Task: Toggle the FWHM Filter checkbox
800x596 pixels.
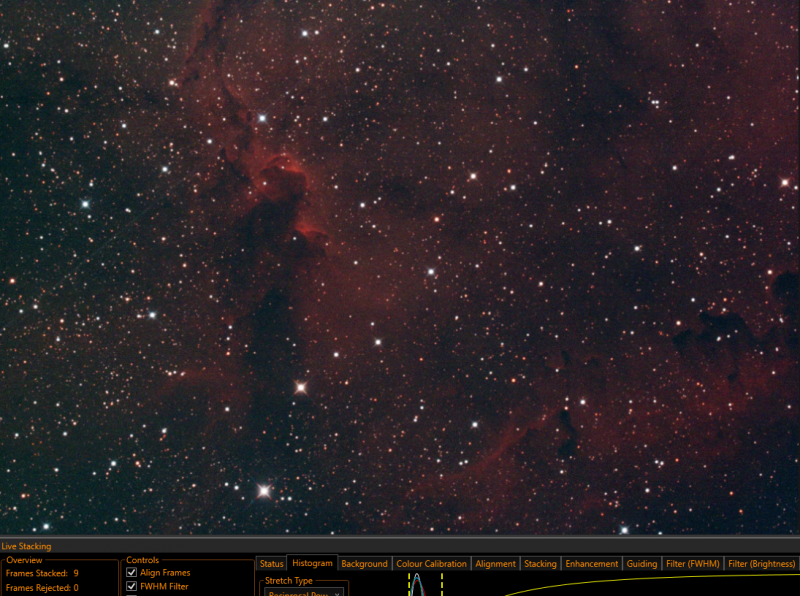Action: (131, 586)
